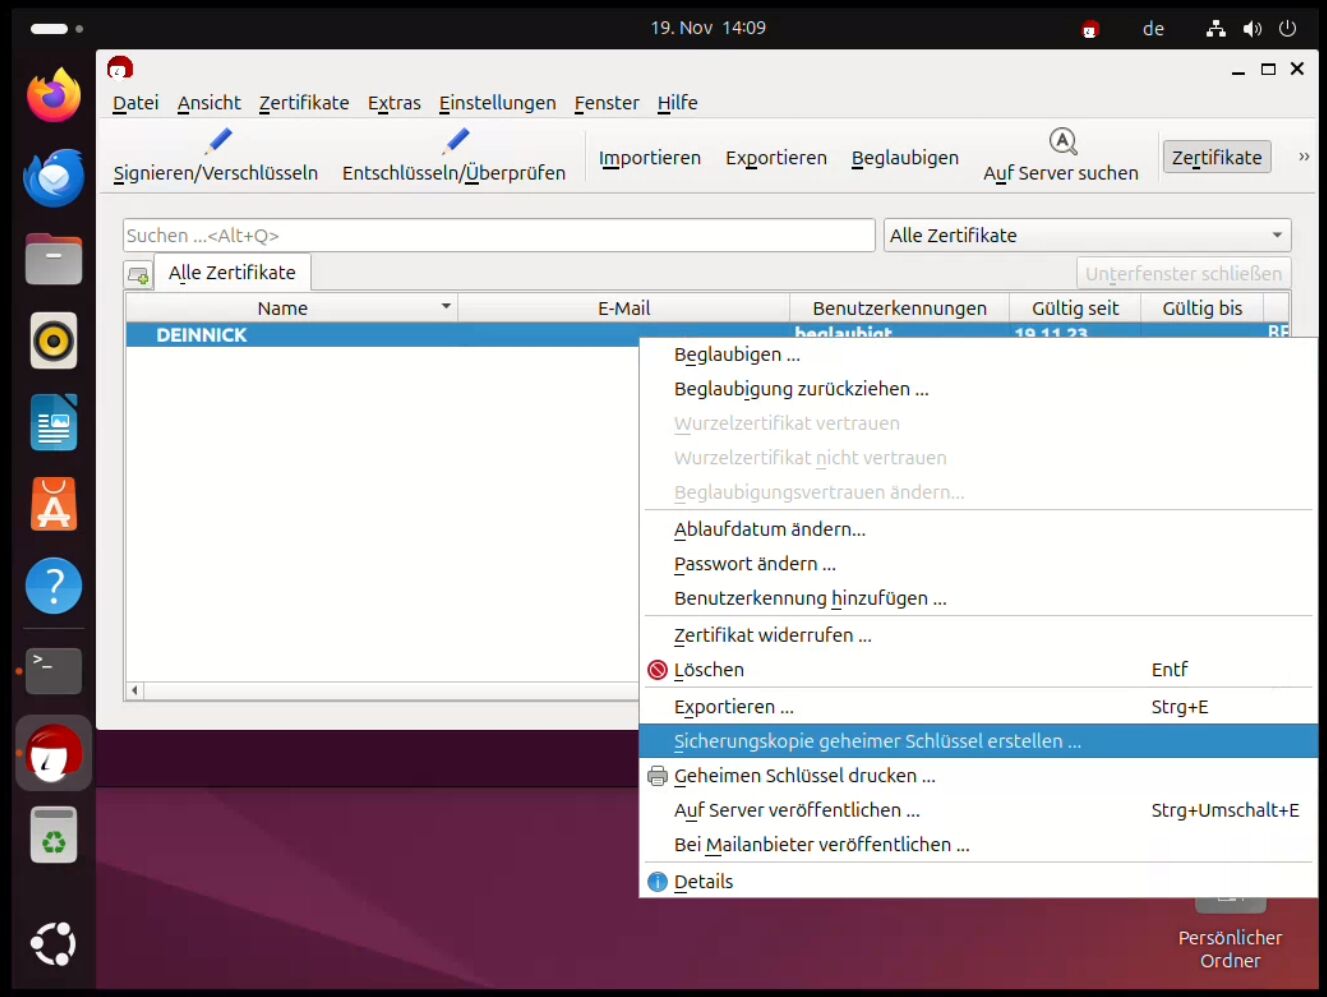
Task: Click the Importieren toolbar button
Action: click(649, 158)
